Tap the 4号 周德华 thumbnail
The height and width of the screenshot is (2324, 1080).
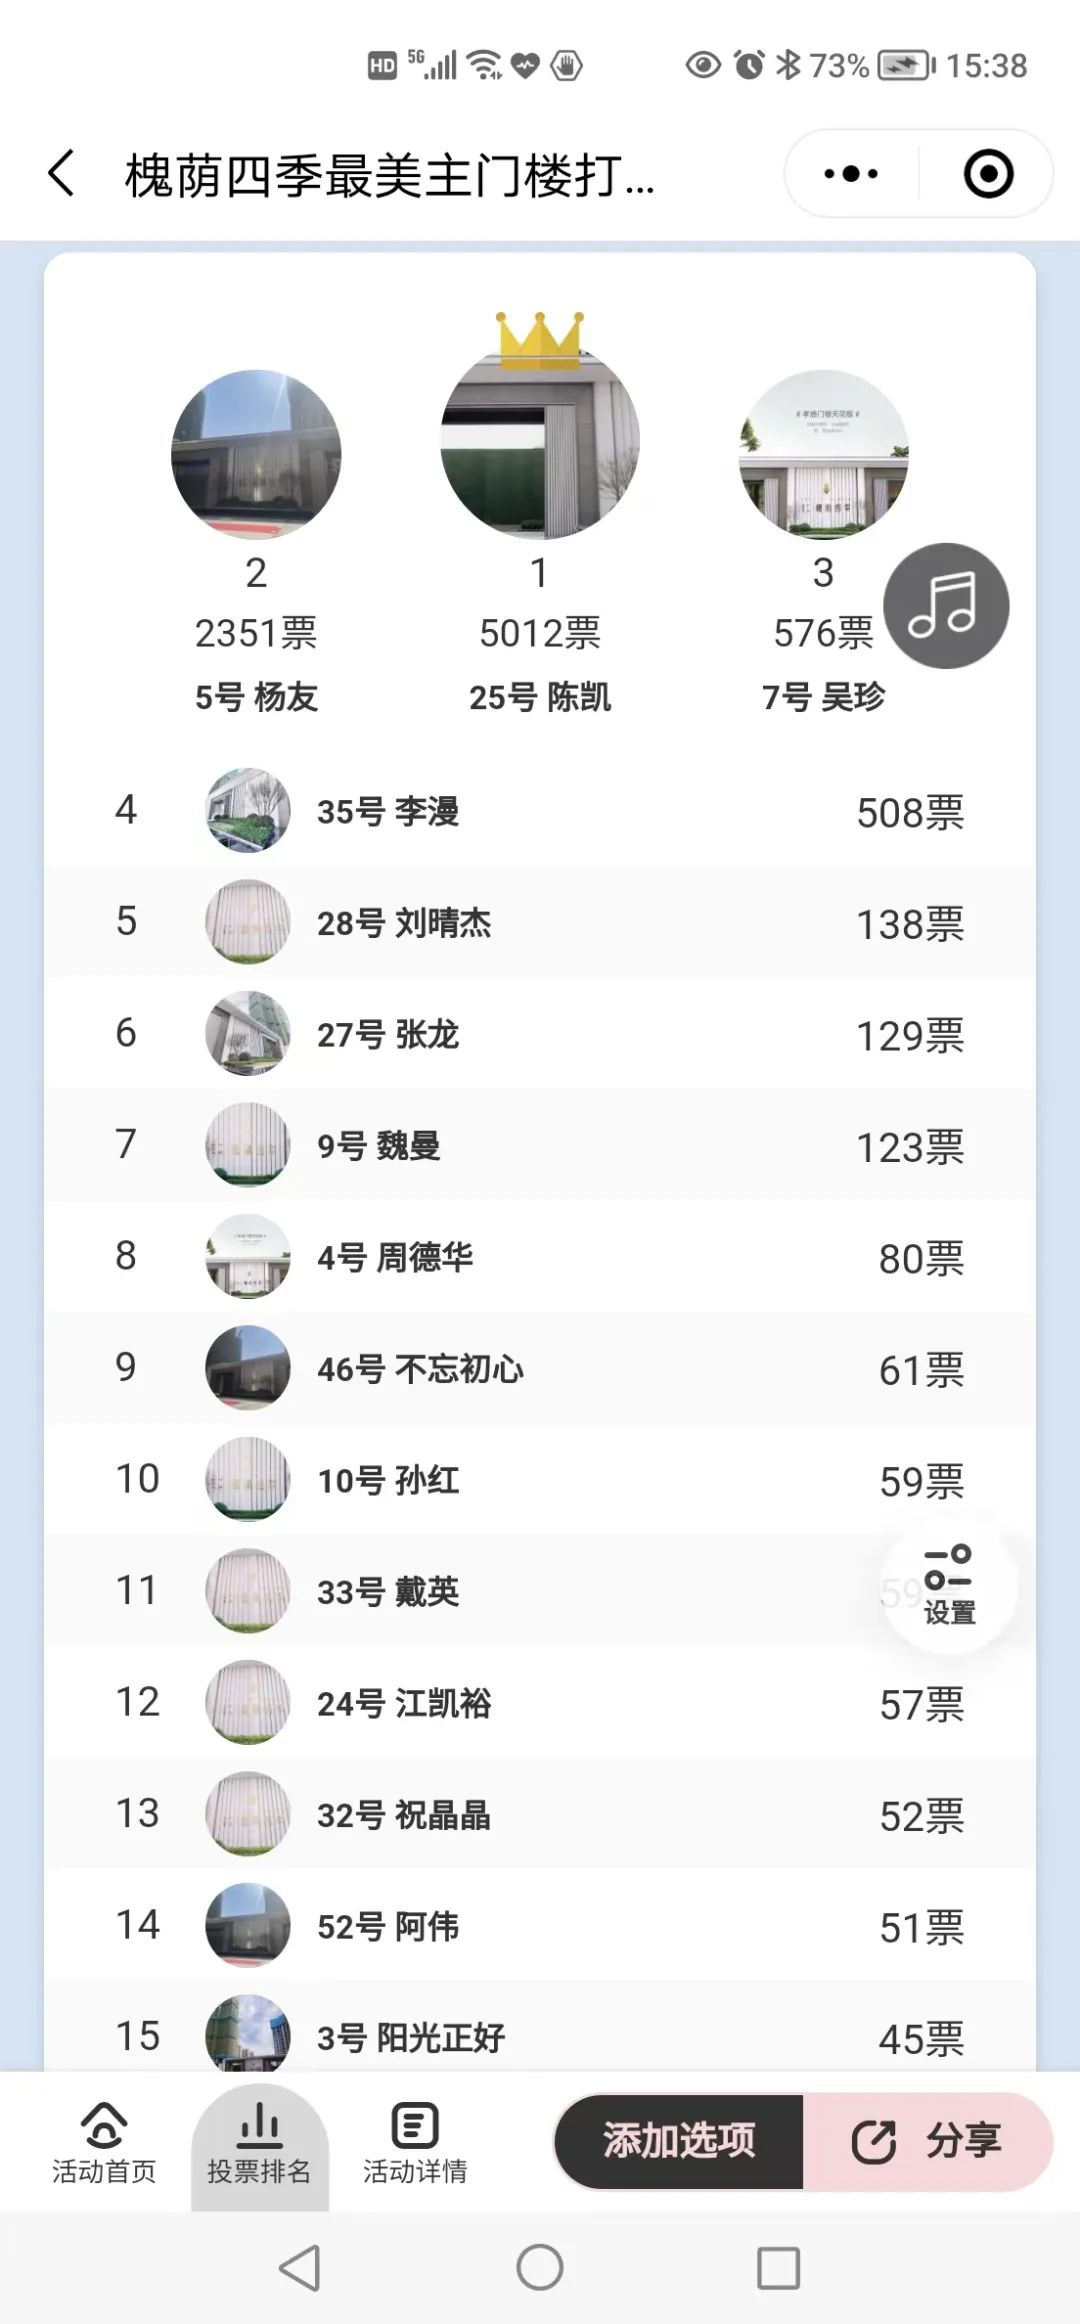(x=248, y=1257)
